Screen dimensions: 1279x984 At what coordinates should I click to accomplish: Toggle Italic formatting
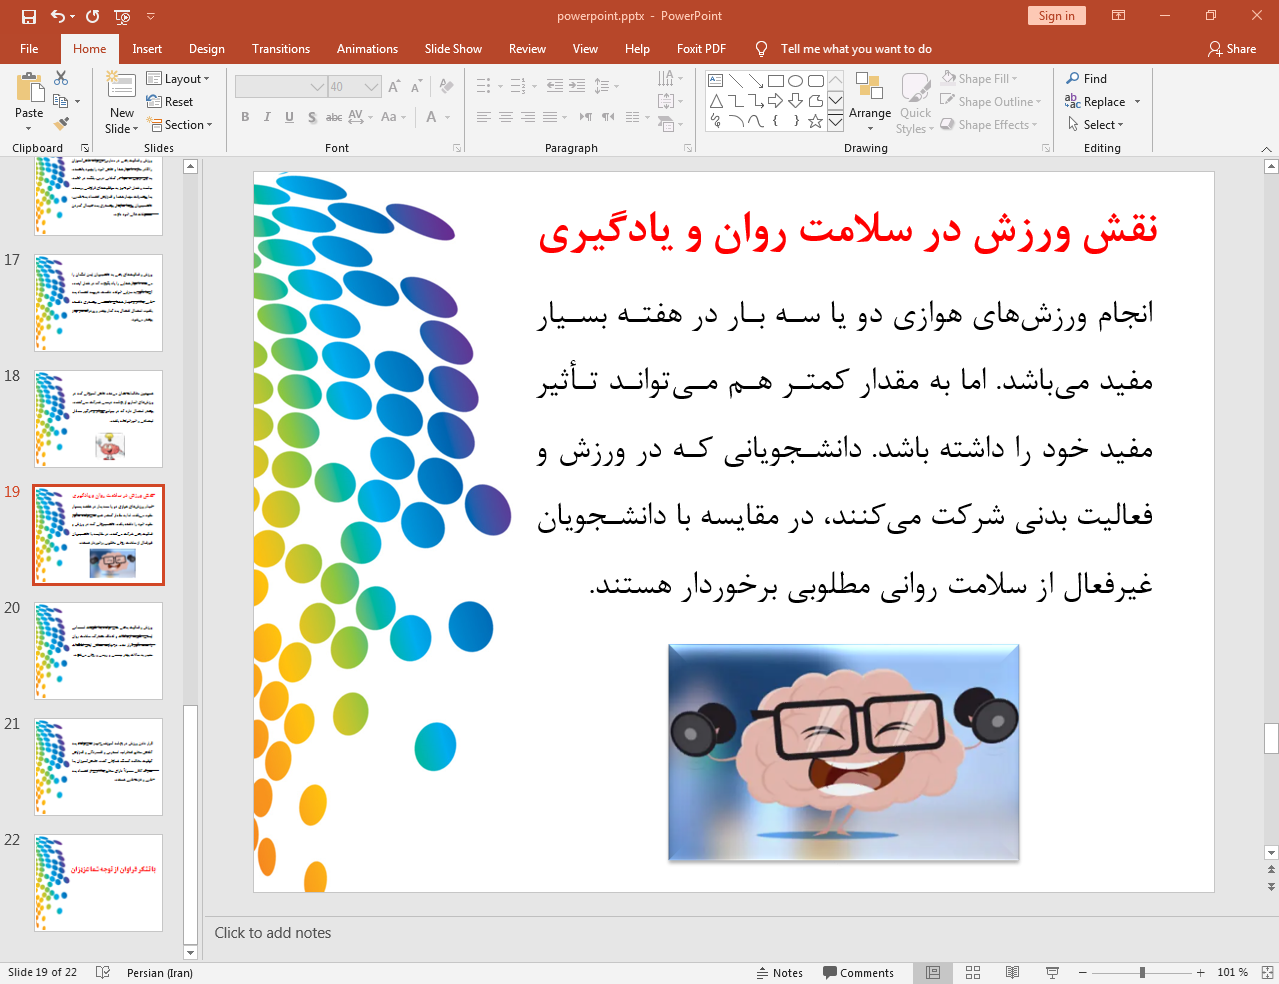tap(267, 117)
